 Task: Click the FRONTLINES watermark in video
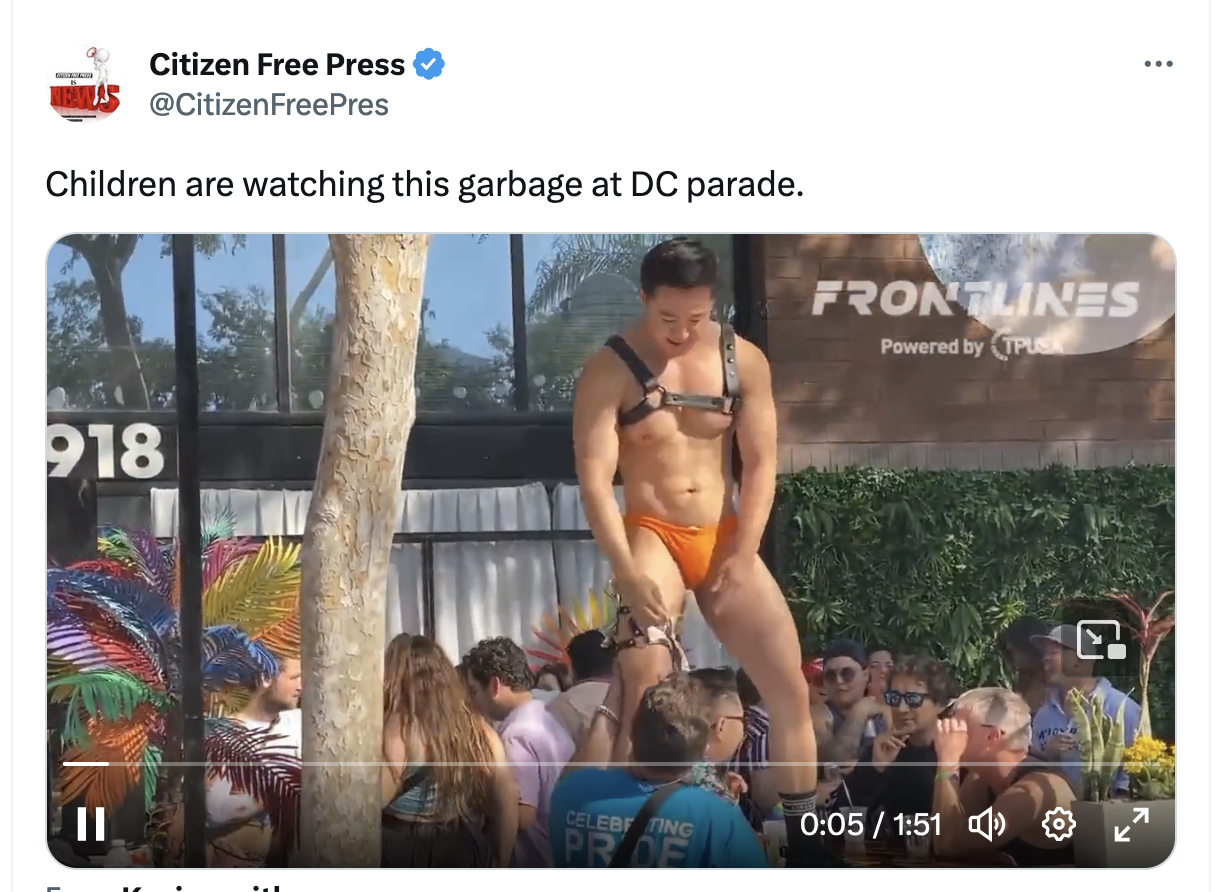coord(975,300)
